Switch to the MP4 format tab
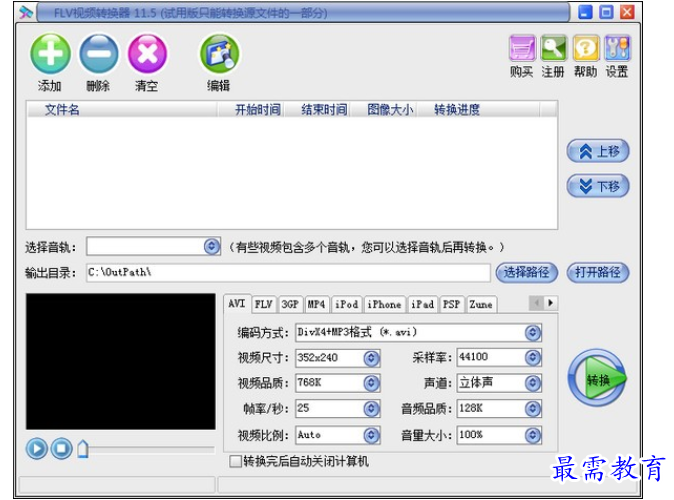This screenshot has height=500, width=674. tap(316, 304)
